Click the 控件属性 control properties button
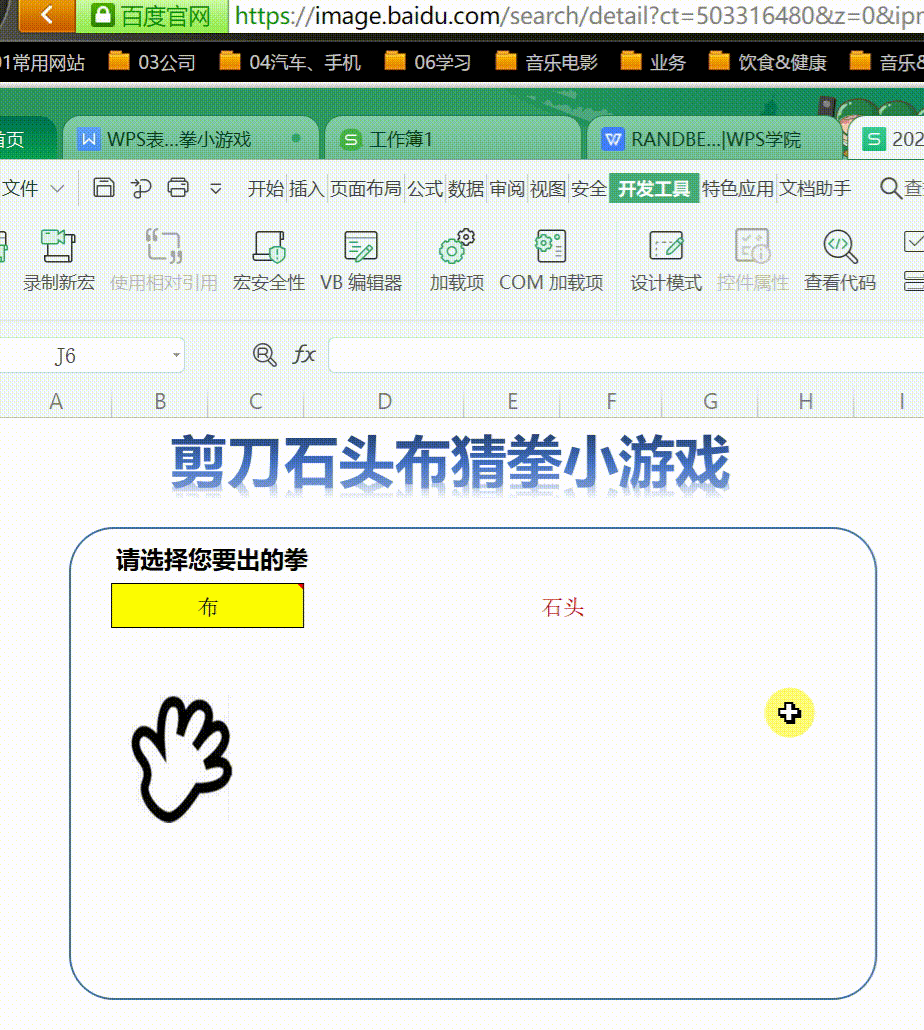924x1030 pixels. click(753, 260)
